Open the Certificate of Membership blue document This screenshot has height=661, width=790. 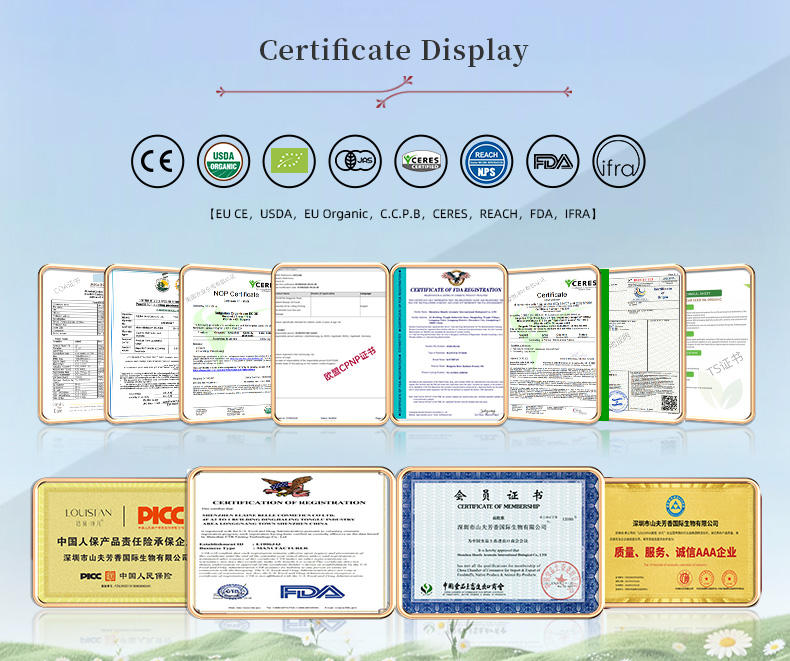tap(500, 543)
